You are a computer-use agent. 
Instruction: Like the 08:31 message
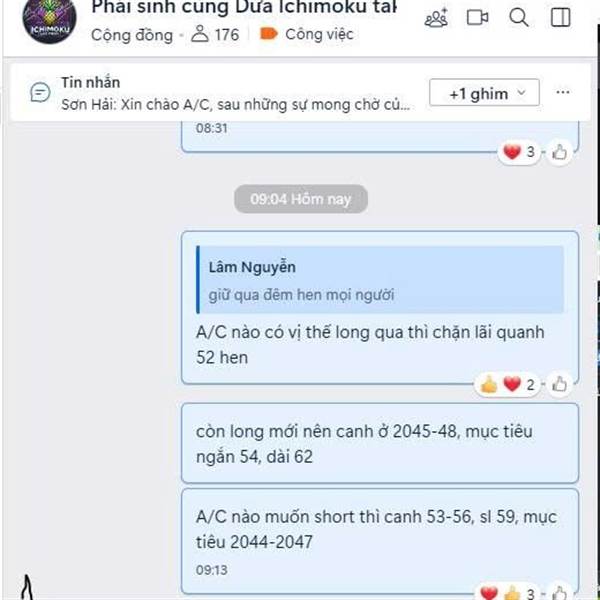pyautogui.click(x=559, y=153)
